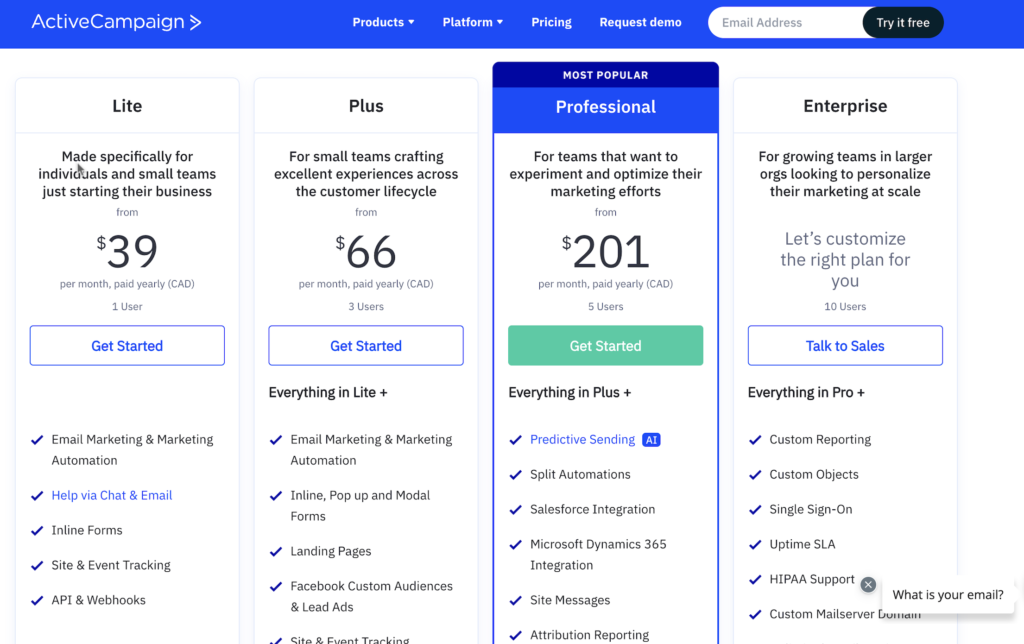Click checkmark beside Split Automations
Image resolution: width=1024 pixels, height=644 pixels.
tap(516, 475)
